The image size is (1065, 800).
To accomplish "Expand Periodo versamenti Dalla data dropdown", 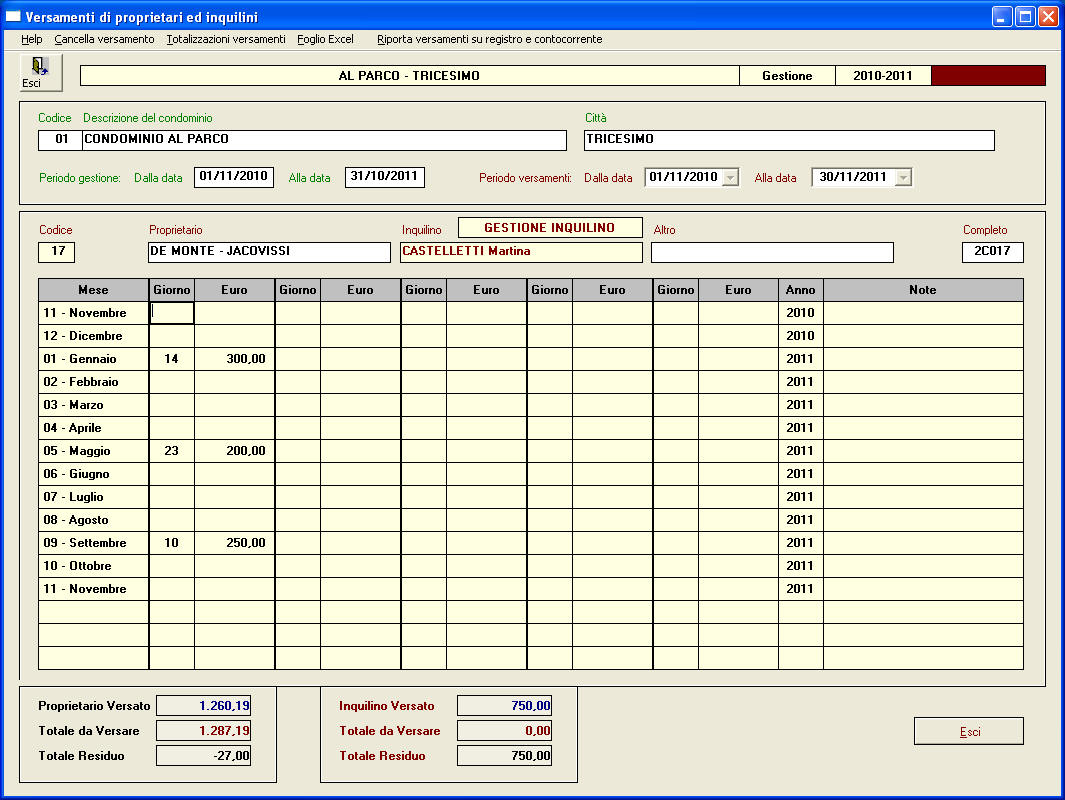I will coord(730,177).
